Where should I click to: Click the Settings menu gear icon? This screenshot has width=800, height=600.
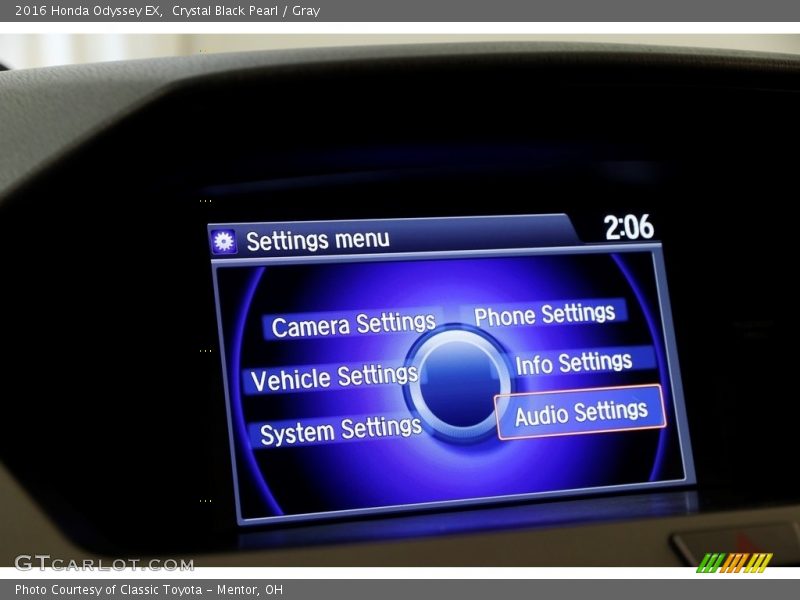click(223, 241)
